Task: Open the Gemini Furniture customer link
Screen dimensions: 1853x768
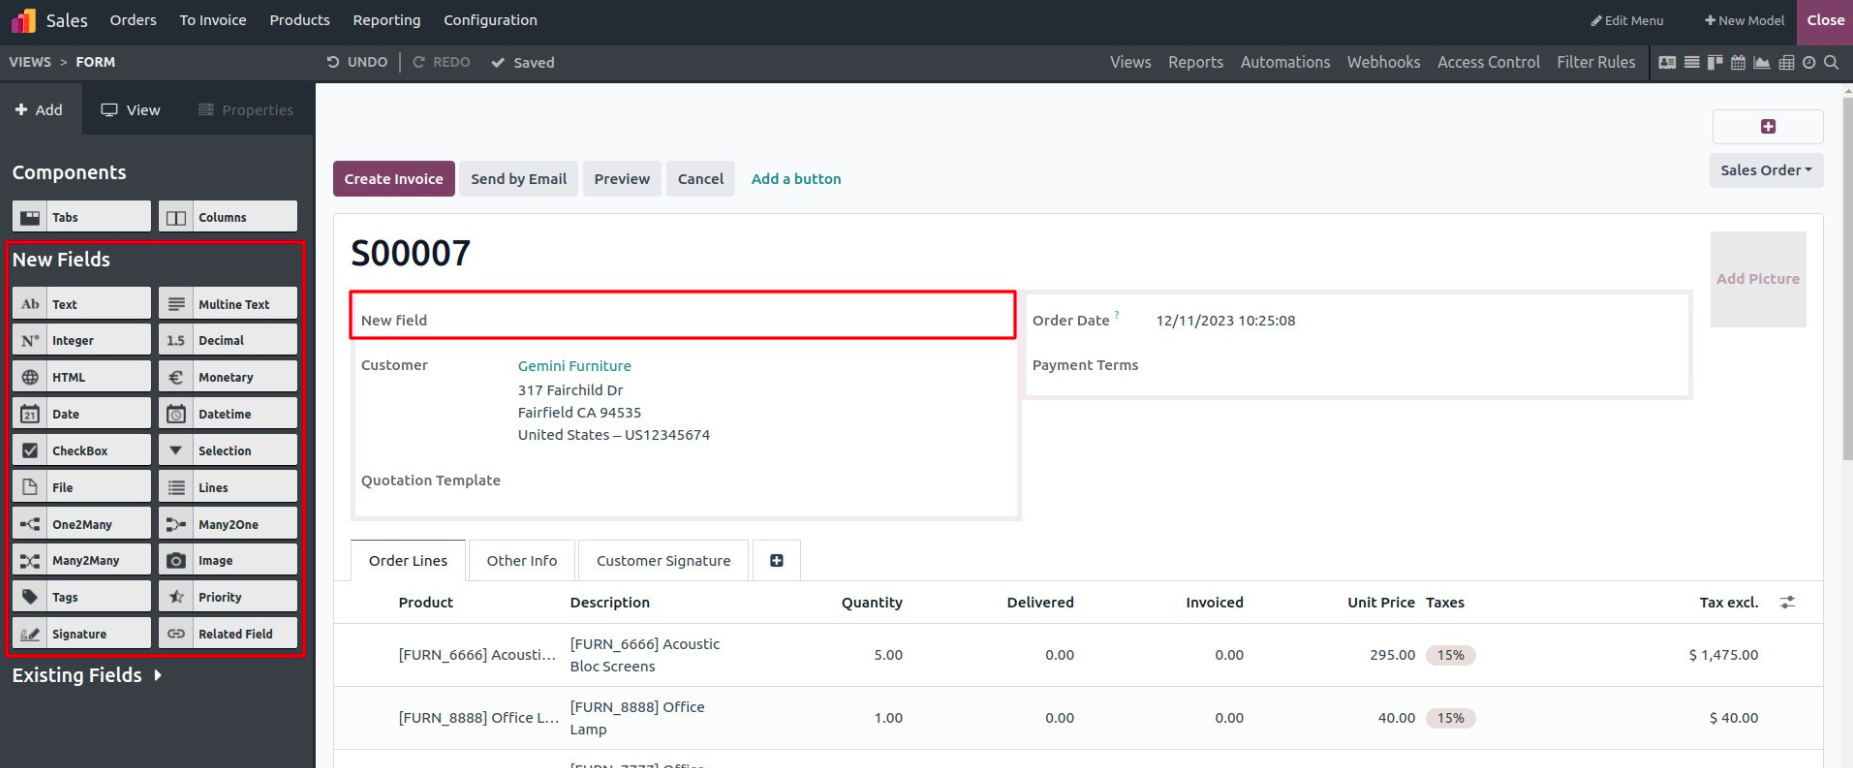Action: (574, 366)
